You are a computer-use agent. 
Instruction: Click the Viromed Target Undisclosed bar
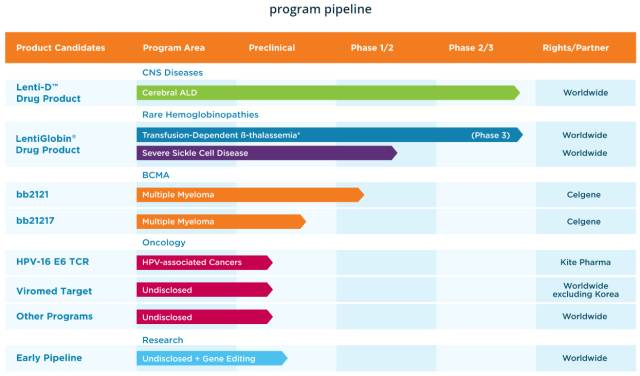(x=204, y=290)
